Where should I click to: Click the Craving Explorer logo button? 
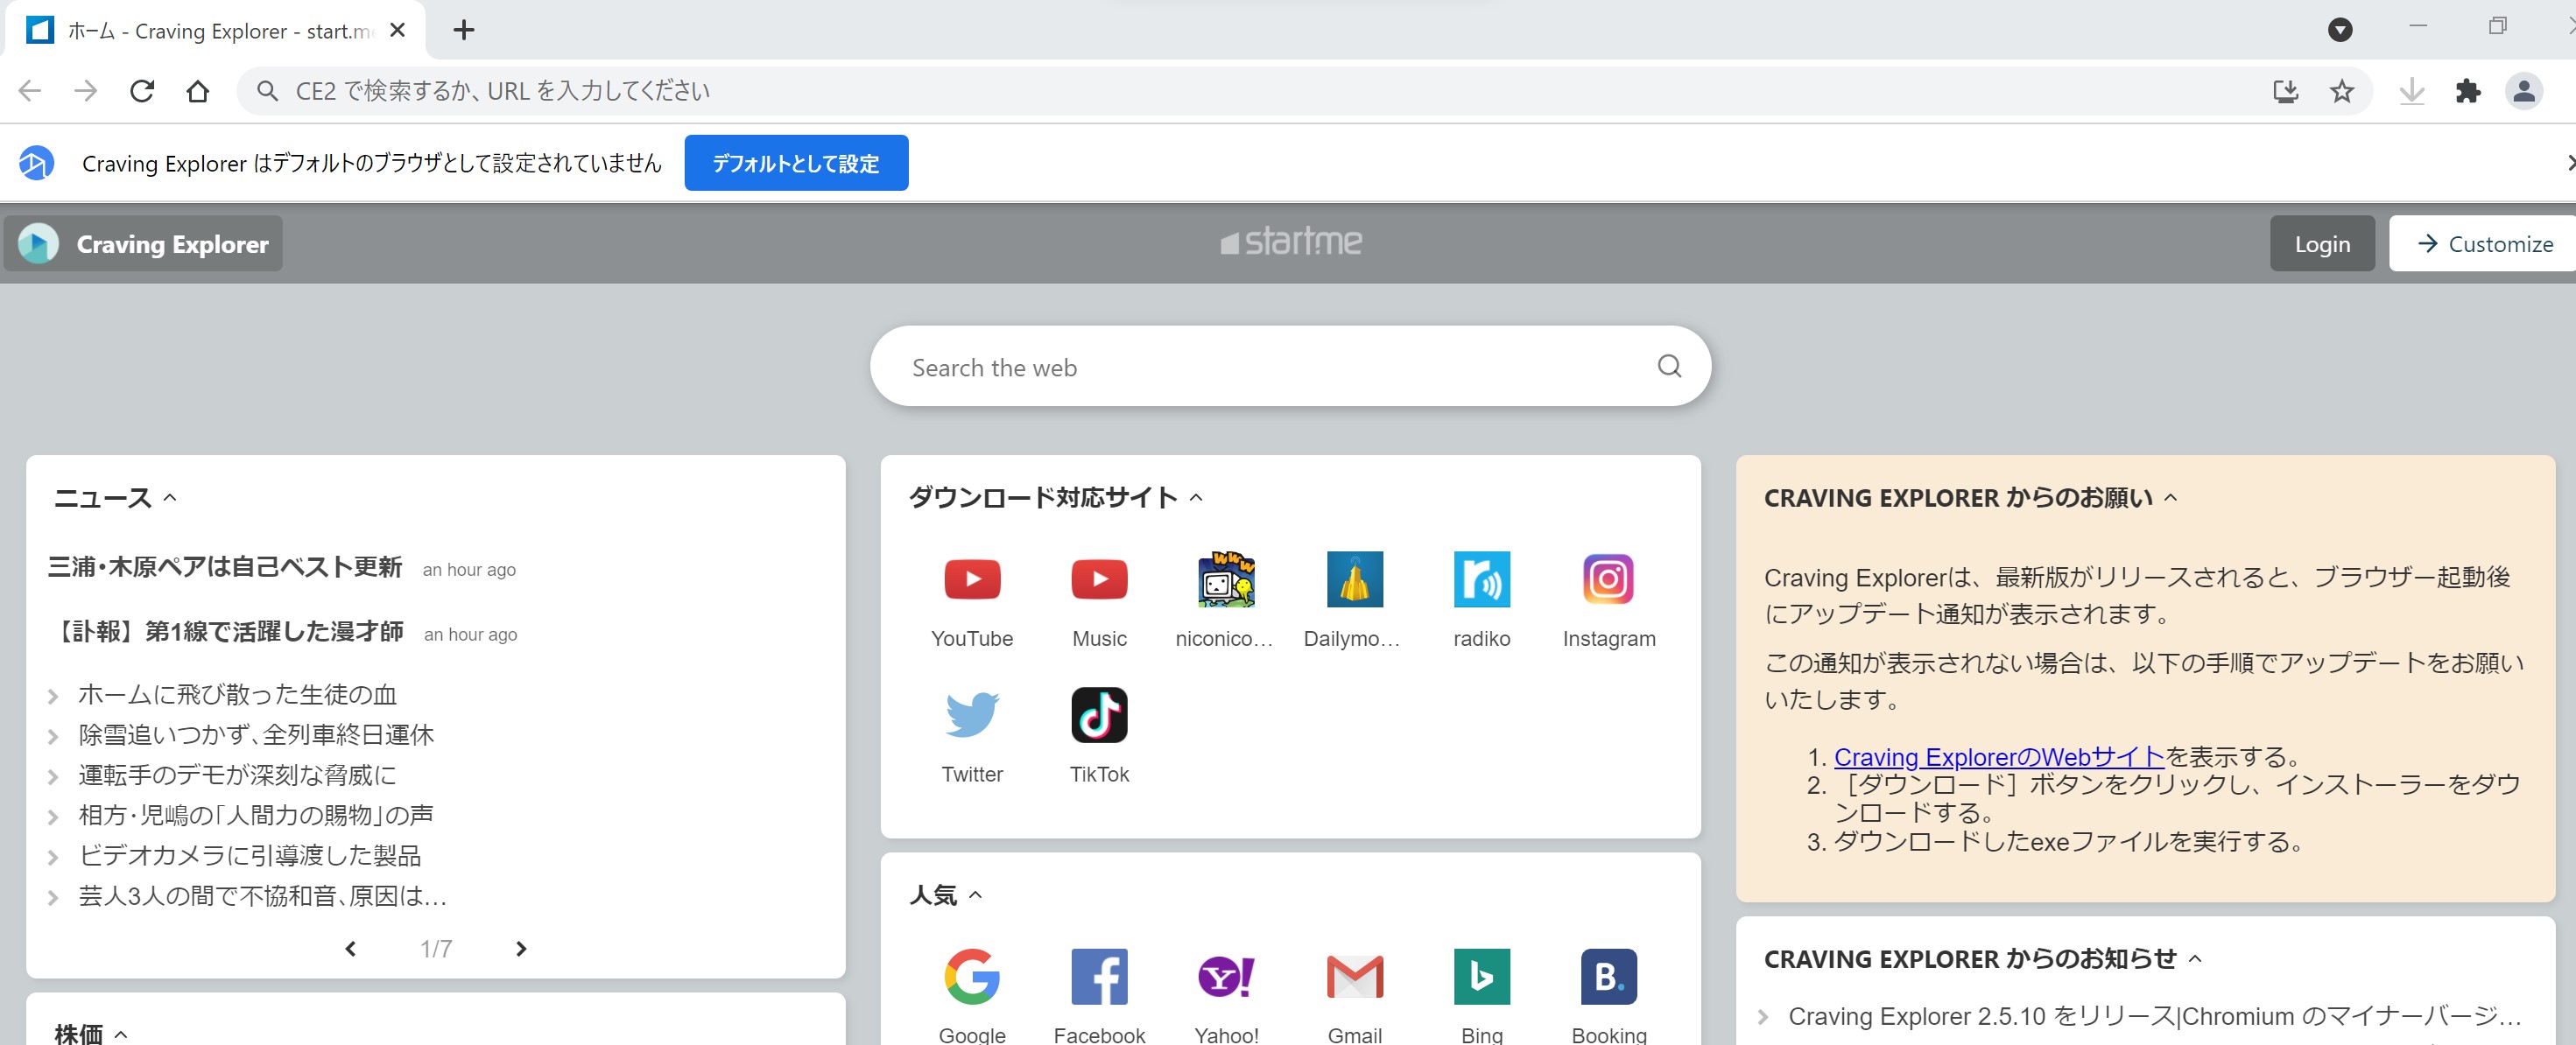[143, 243]
